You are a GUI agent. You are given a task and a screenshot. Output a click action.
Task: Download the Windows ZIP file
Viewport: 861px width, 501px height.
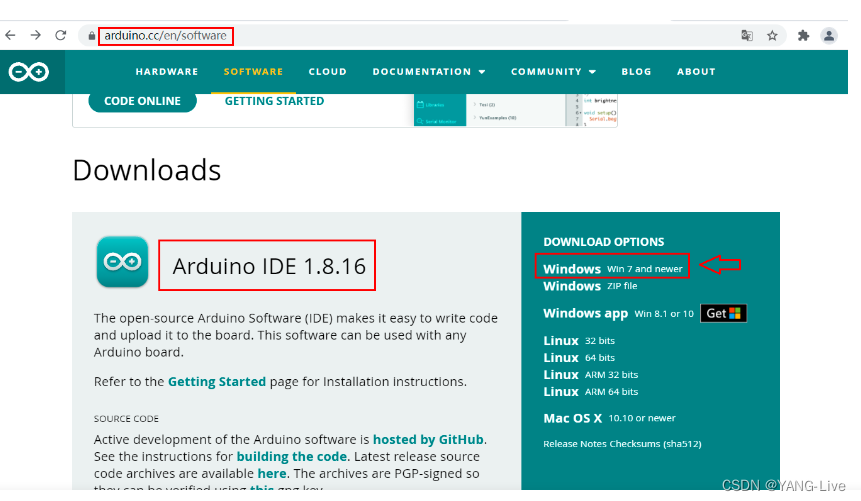click(x=590, y=286)
